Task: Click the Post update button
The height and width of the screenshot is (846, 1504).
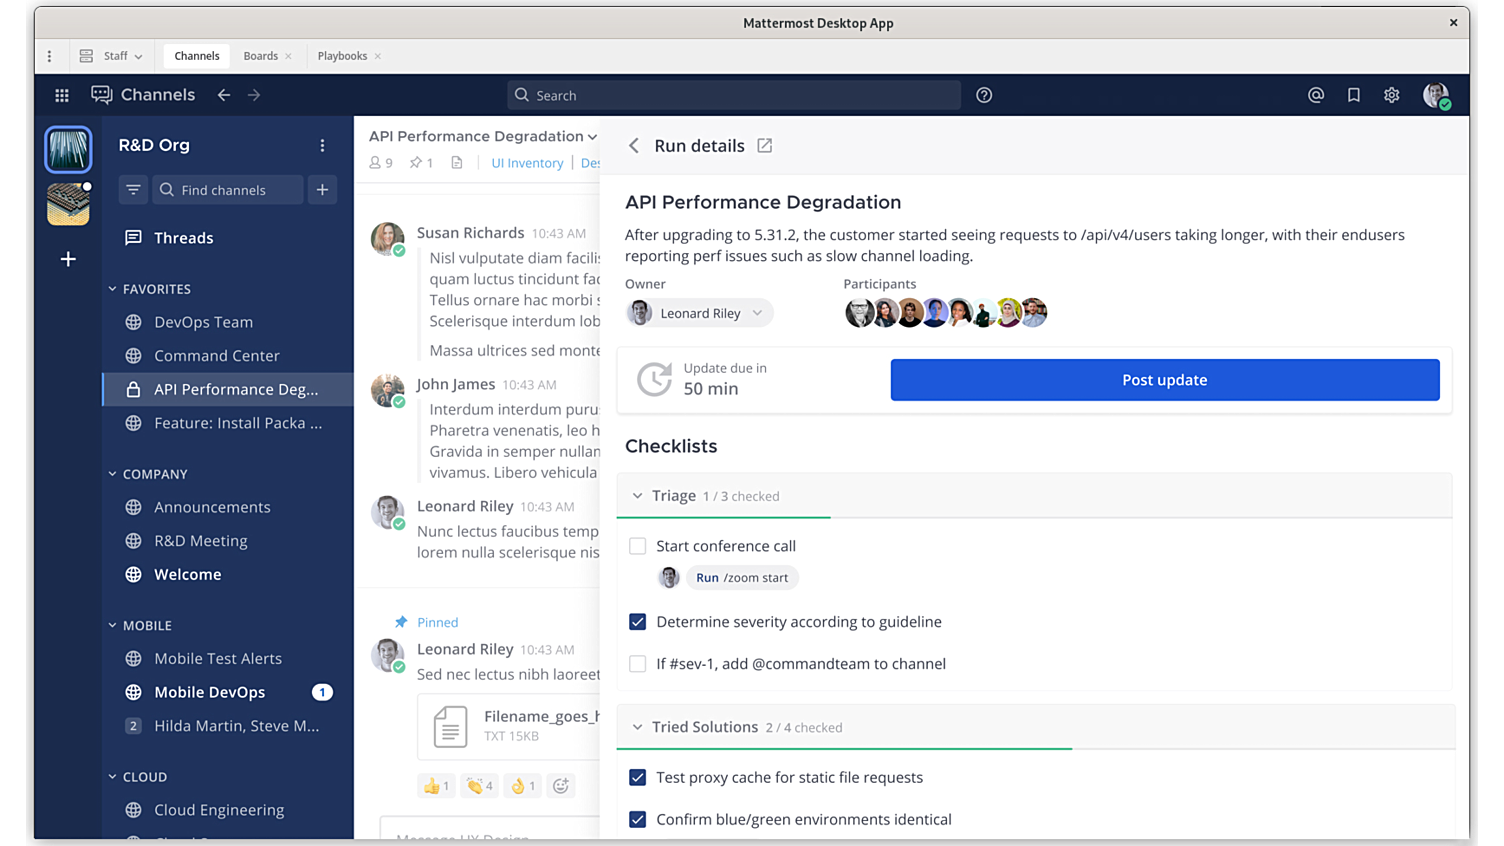Action: tap(1164, 380)
